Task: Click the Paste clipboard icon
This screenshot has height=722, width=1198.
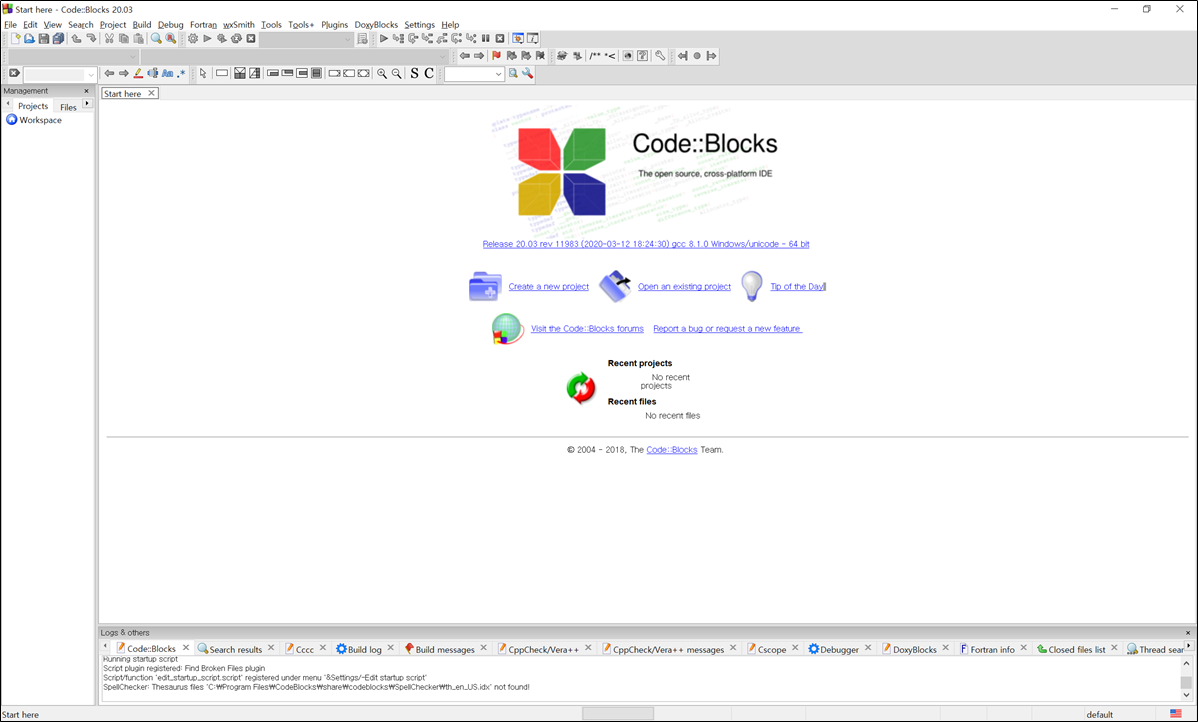Action: coord(138,38)
